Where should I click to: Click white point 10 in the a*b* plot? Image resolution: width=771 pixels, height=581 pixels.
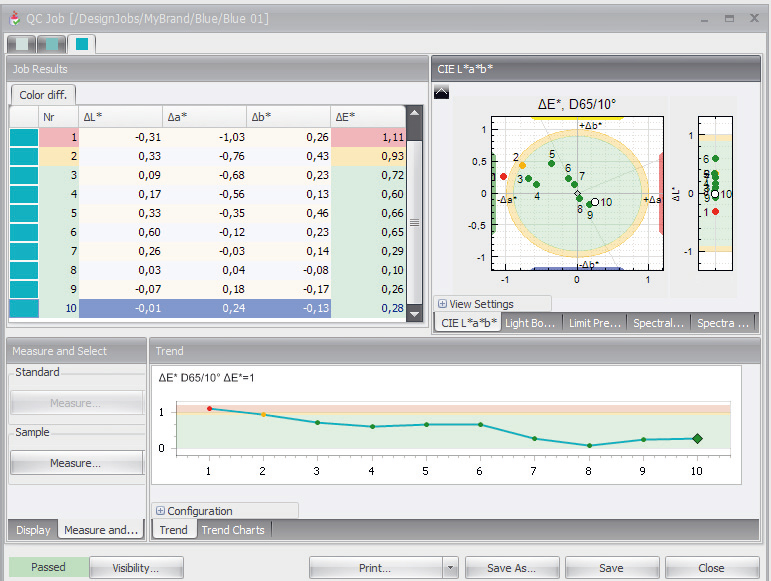[594, 202]
